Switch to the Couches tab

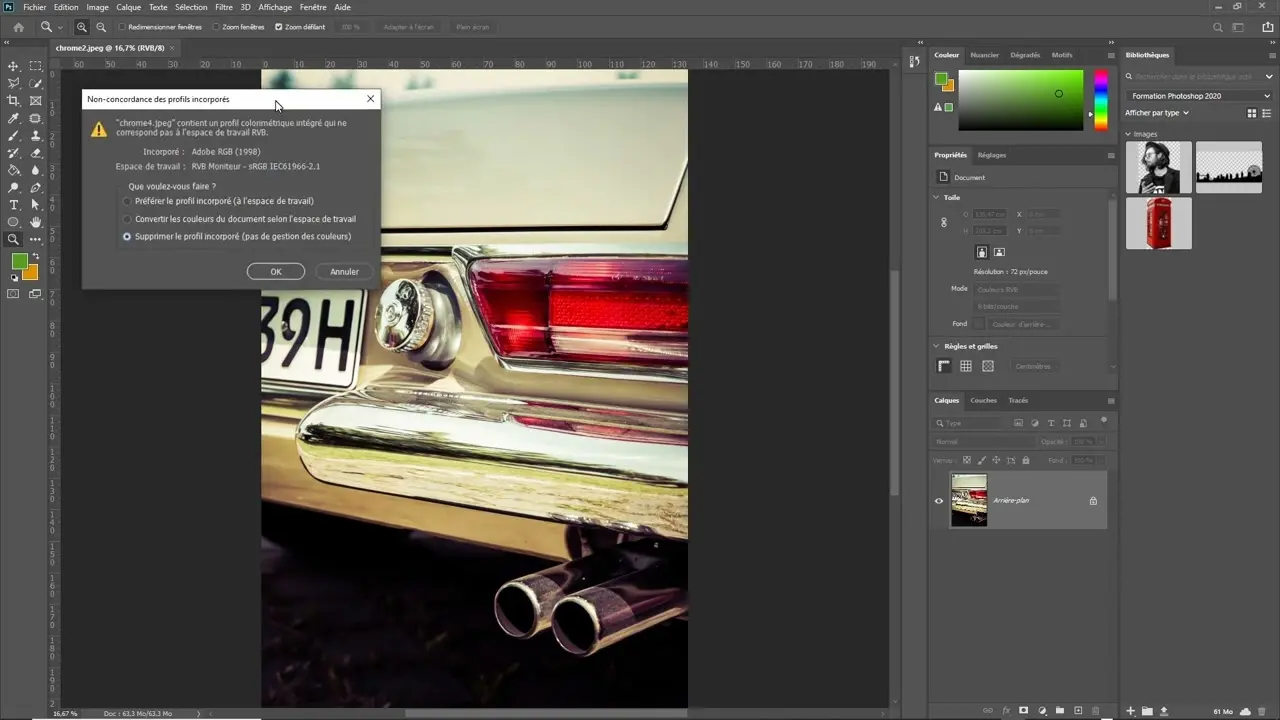pos(983,400)
